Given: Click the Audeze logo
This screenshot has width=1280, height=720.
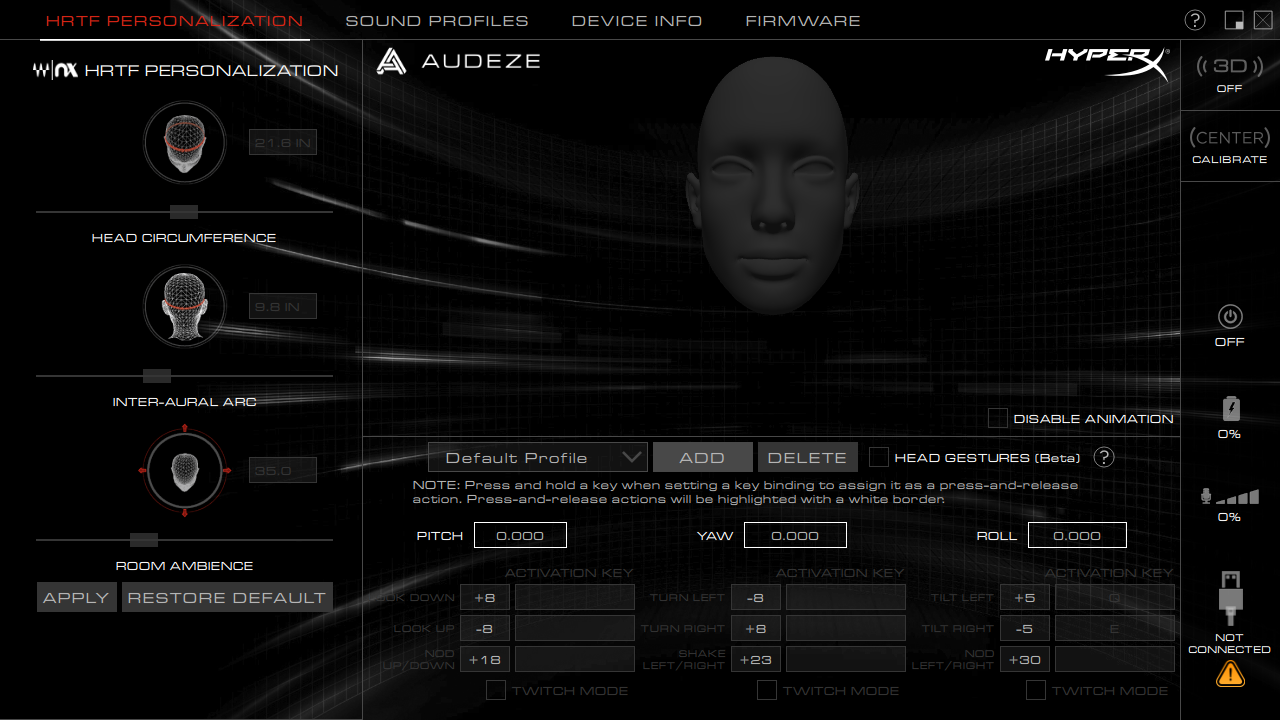Looking at the screenshot, I should tap(458, 61).
